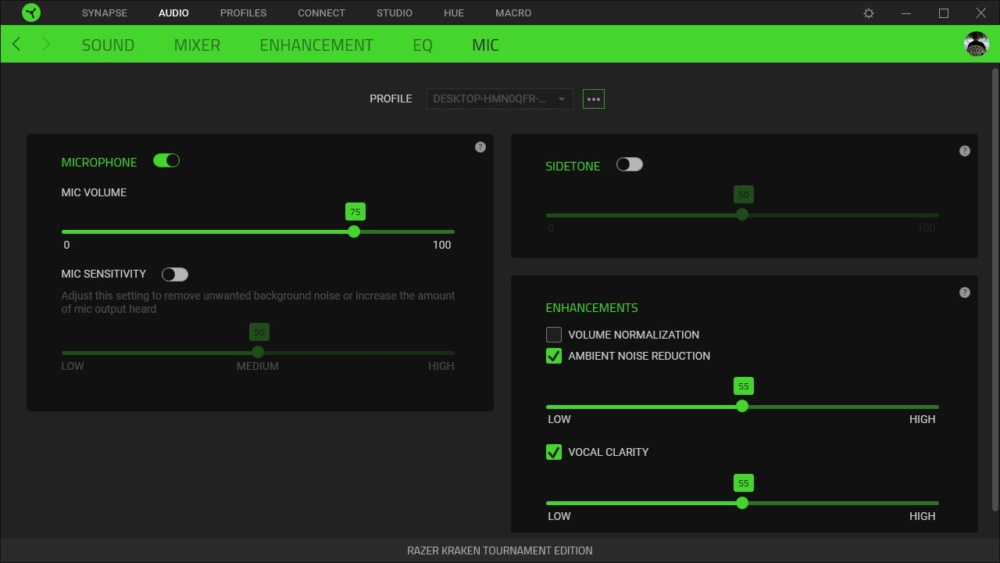
Task: Enable the Mic Sensitivity toggle
Action: pyautogui.click(x=175, y=274)
